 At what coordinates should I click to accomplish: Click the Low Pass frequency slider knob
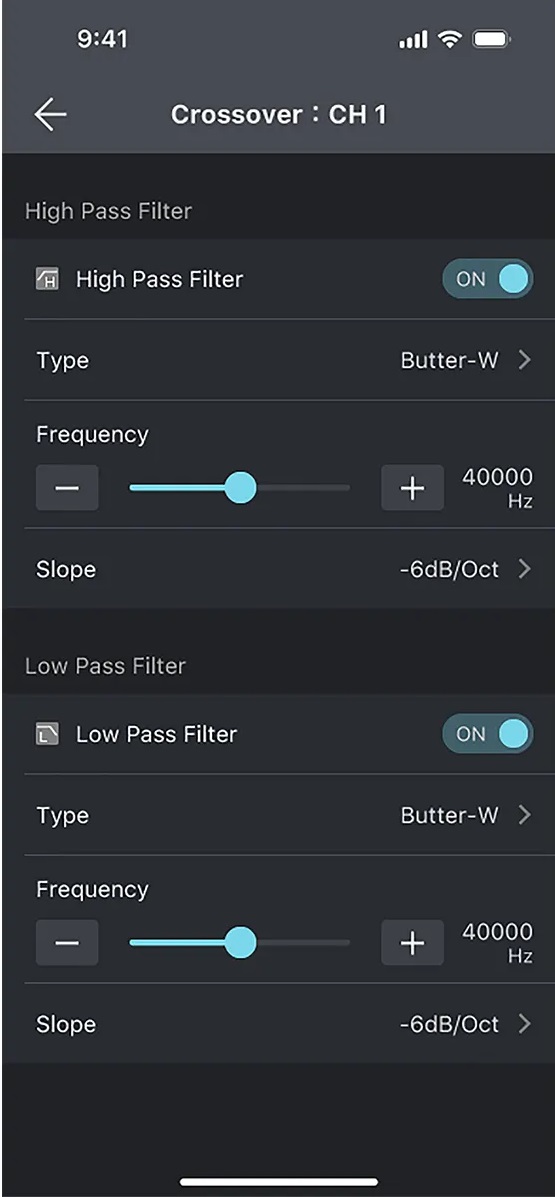click(x=240, y=942)
